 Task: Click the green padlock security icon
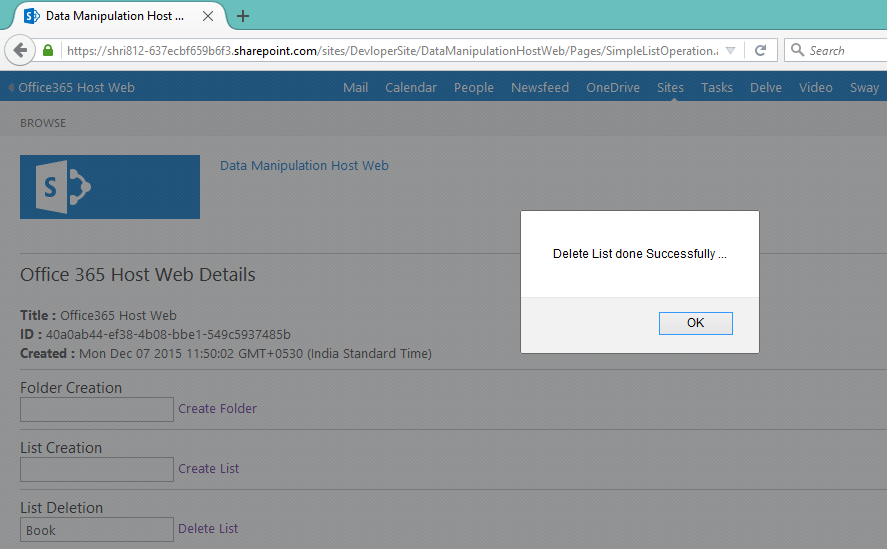pyautogui.click(x=48, y=50)
